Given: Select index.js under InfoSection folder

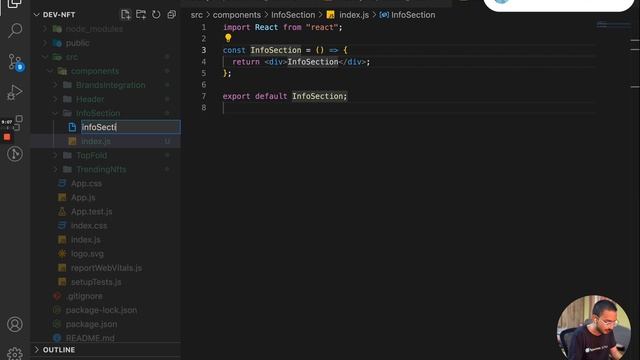Looking at the screenshot, I should 96,141.
